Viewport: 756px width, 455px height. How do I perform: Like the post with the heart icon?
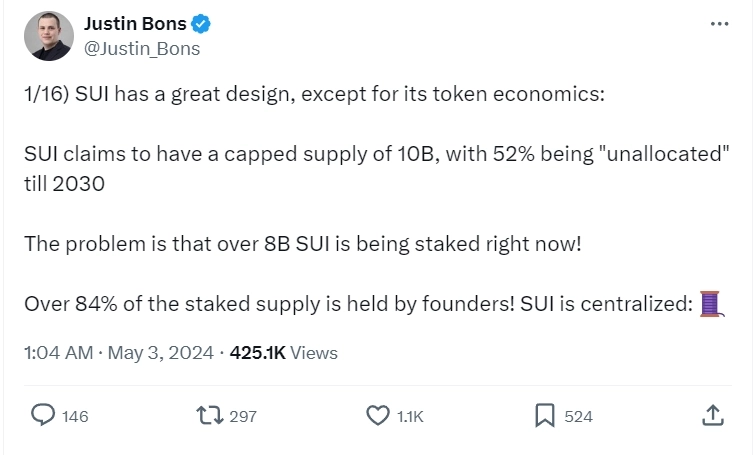pyautogui.click(x=377, y=415)
